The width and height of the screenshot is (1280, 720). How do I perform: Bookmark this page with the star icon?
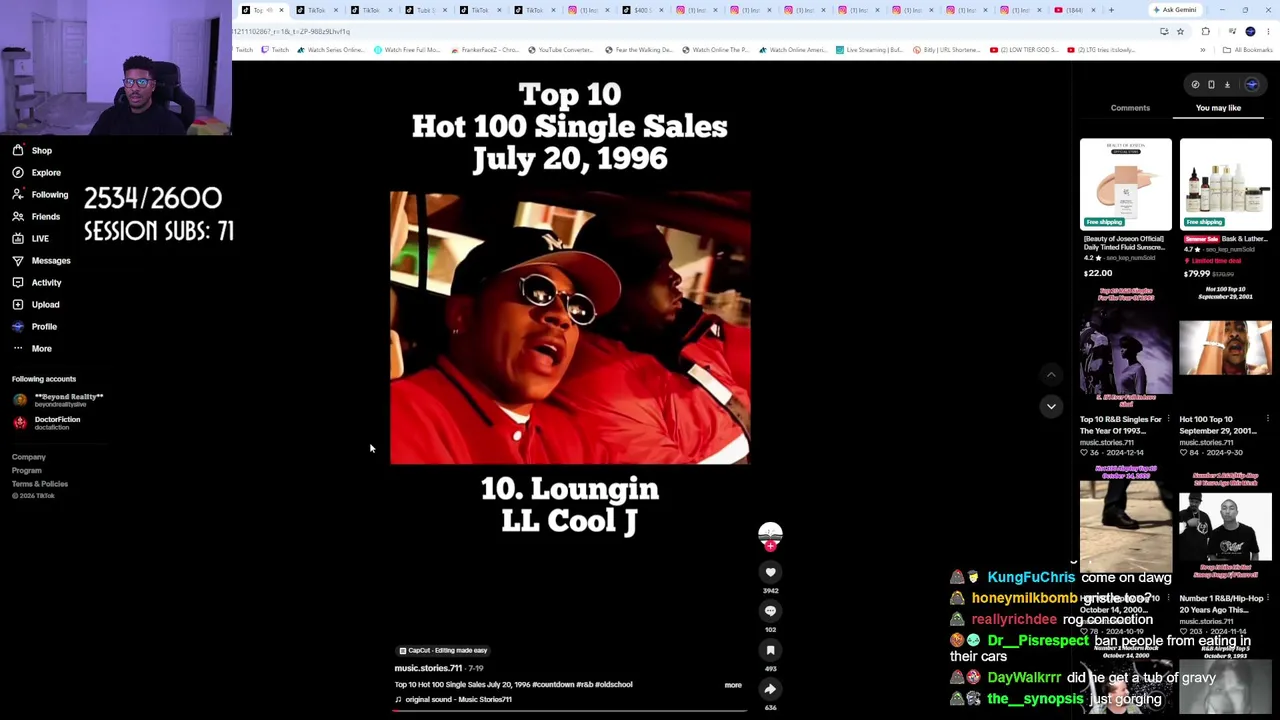pos(1180,32)
